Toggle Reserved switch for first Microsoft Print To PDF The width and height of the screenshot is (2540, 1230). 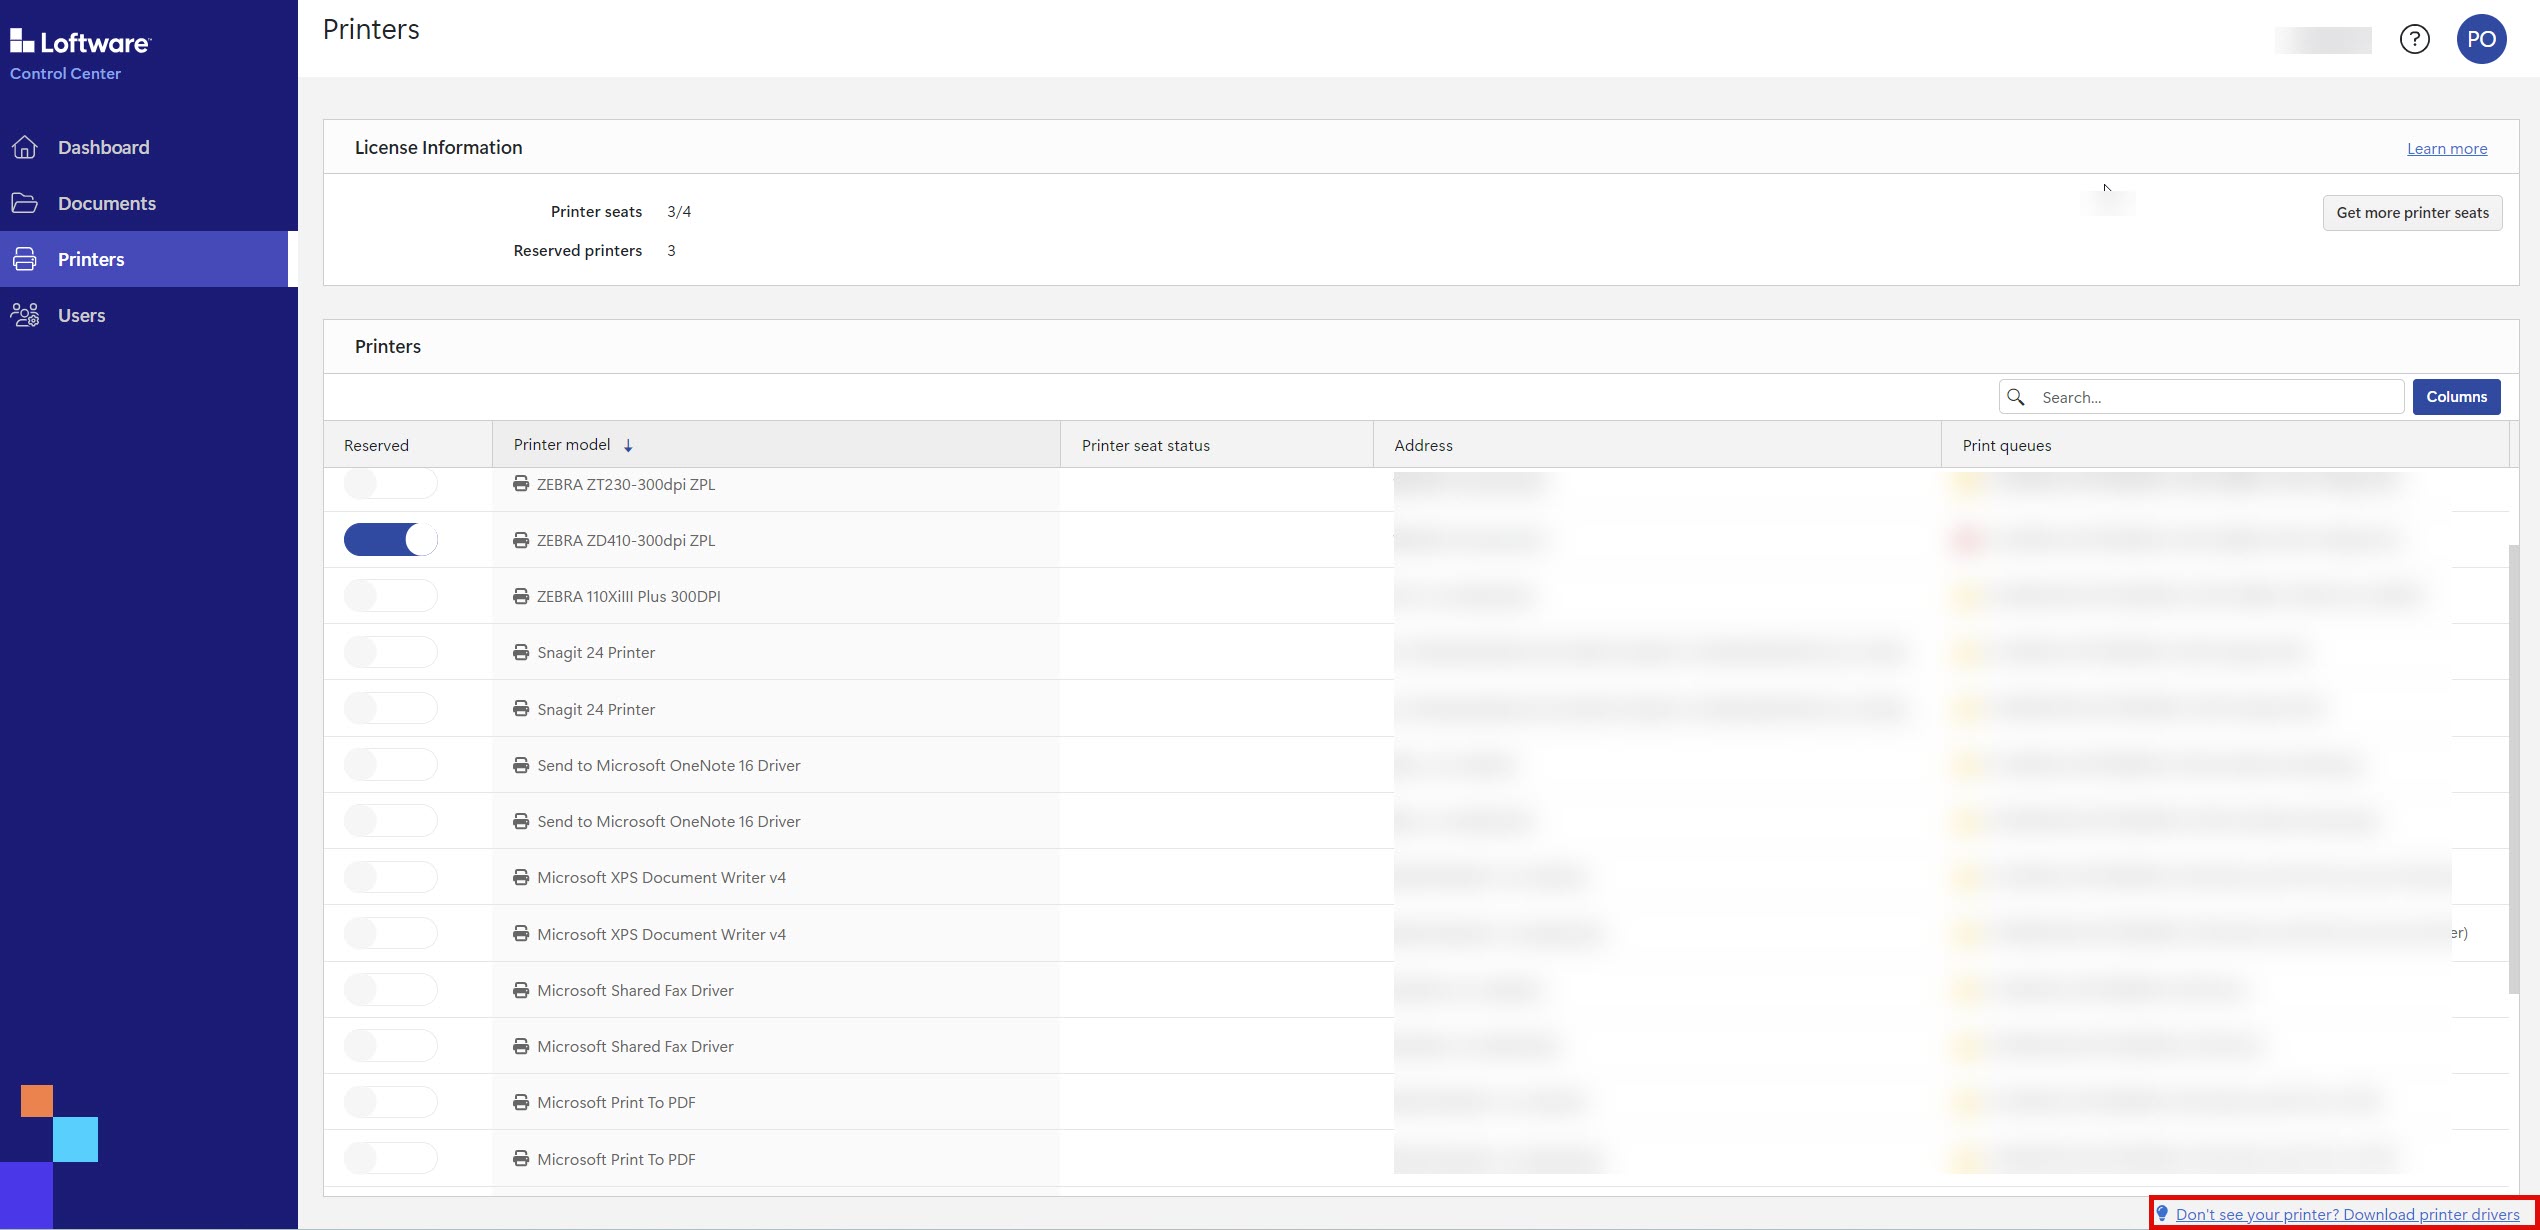390,1102
